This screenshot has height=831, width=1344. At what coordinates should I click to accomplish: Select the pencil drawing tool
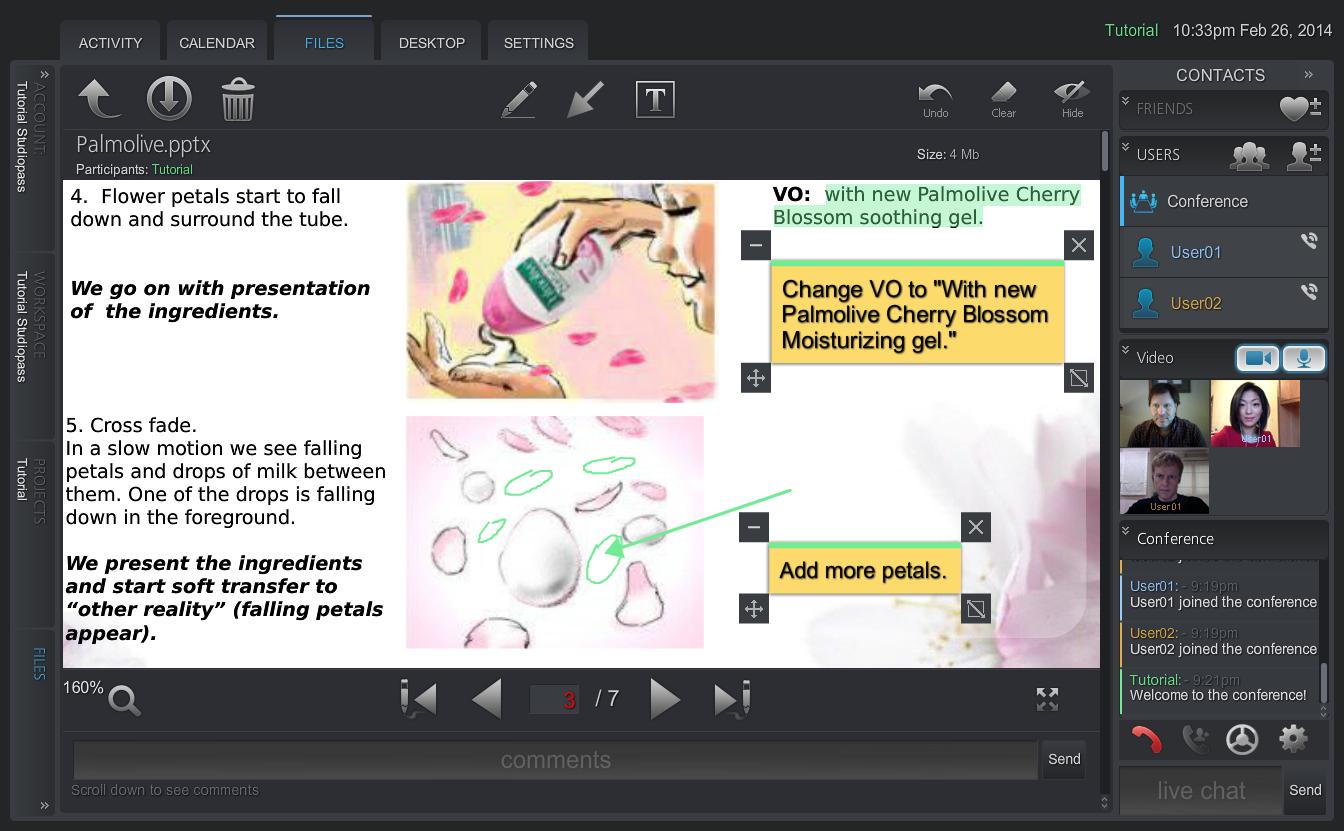519,100
